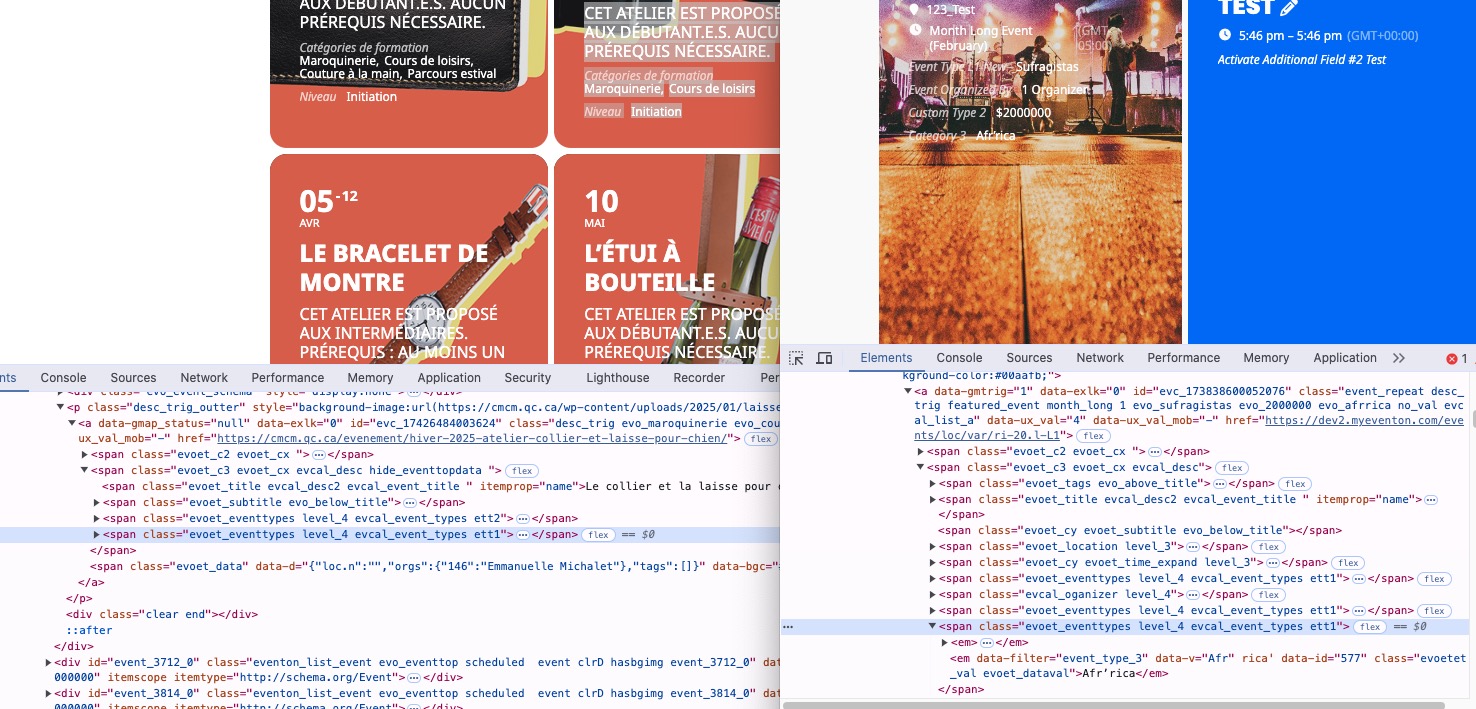Click ellipsis in evoet_time_expand span row

pos(1271,563)
